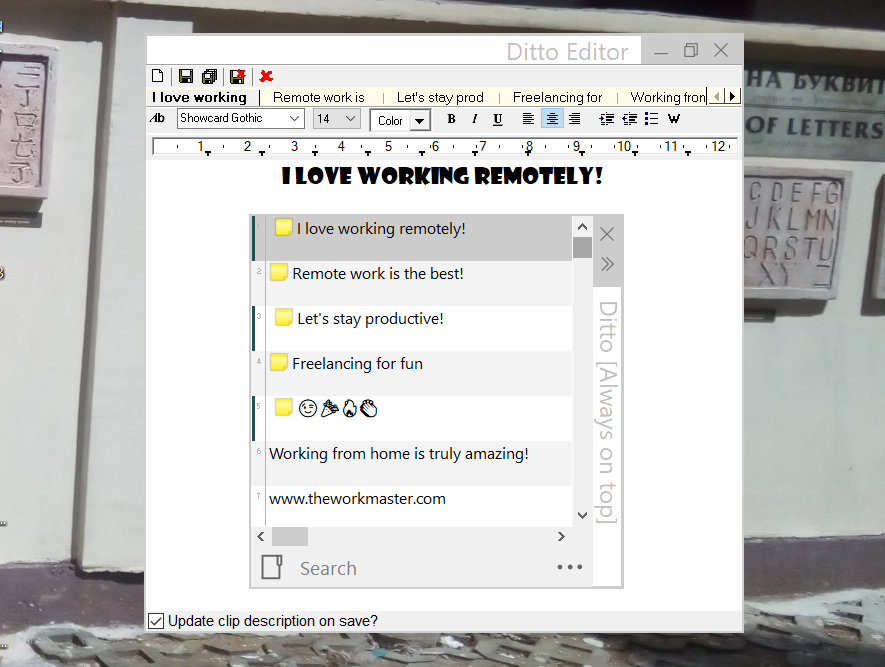Align text to the left
Viewport: 885px width, 667px height.
528,119
